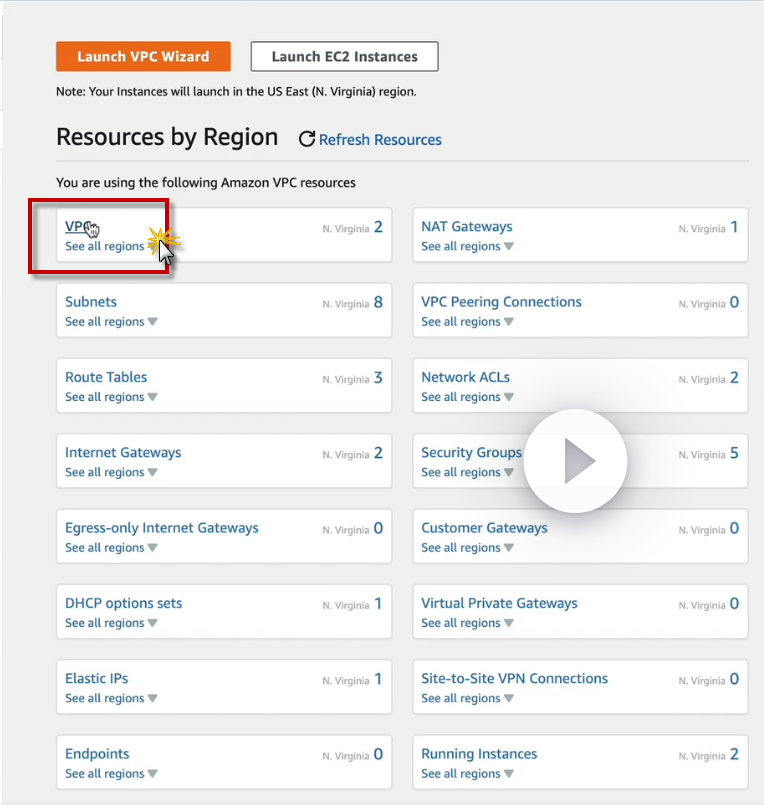Expand See all regions under Route Tables

click(x=111, y=397)
